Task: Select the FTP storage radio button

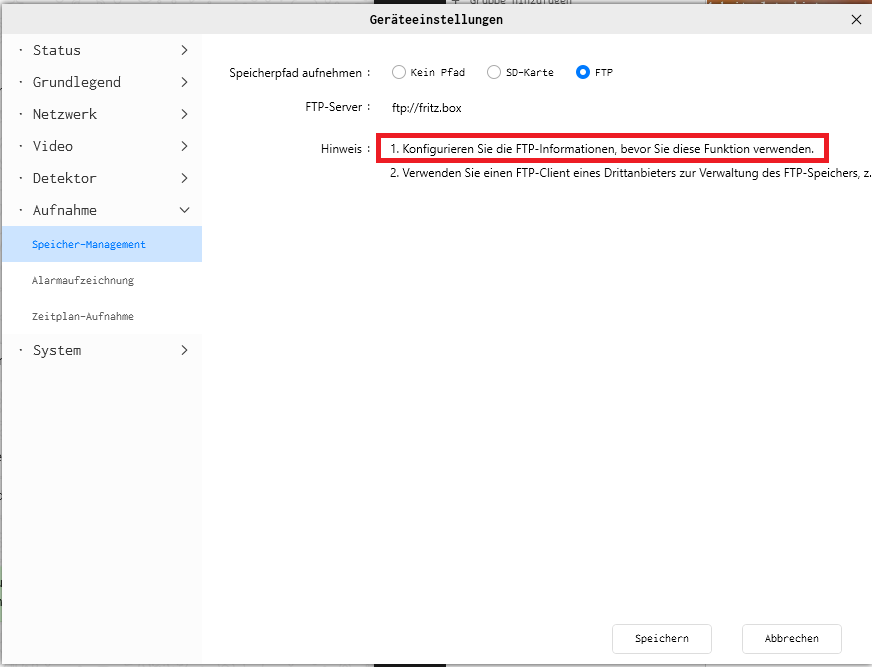Action: pyautogui.click(x=583, y=72)
